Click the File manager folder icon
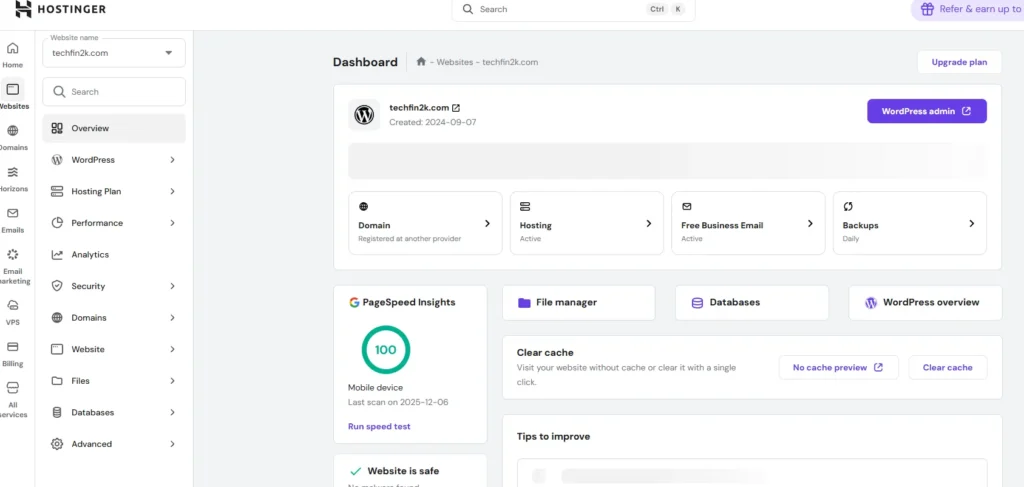1024x487 pixels. (x=524, y=302)
